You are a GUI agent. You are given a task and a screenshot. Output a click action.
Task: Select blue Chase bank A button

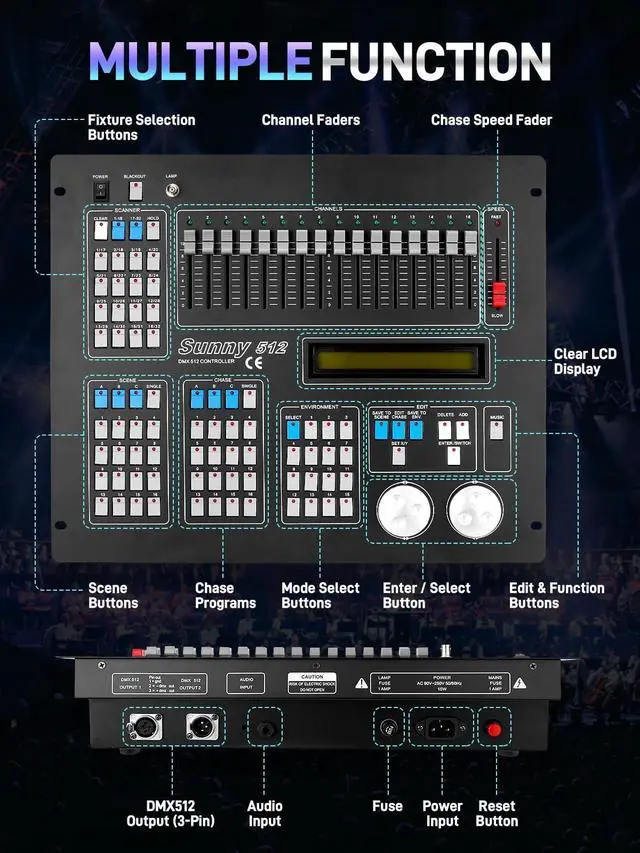coord(197,399)
